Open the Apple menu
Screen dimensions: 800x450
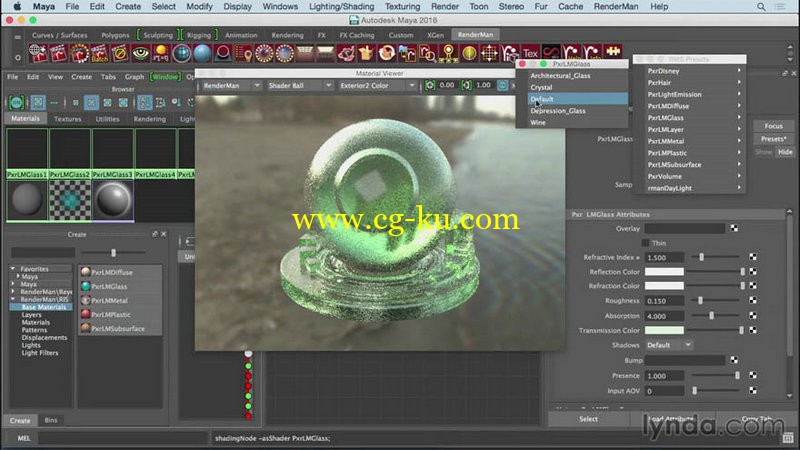click(17, 7)
